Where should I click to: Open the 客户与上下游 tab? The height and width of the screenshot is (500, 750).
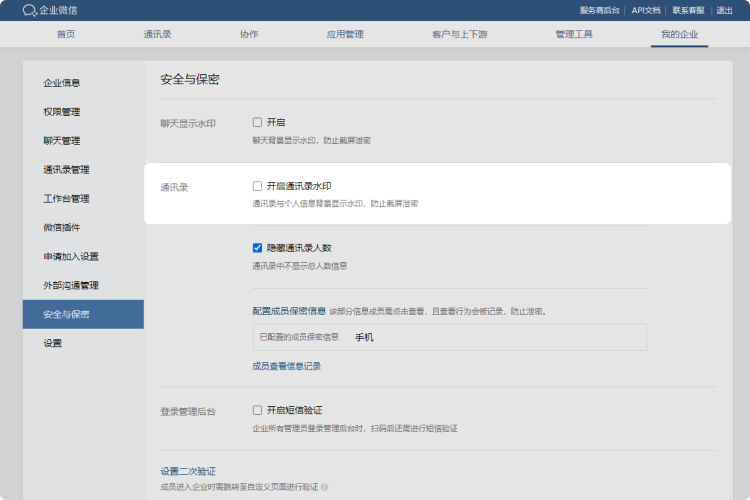[458, 34]
